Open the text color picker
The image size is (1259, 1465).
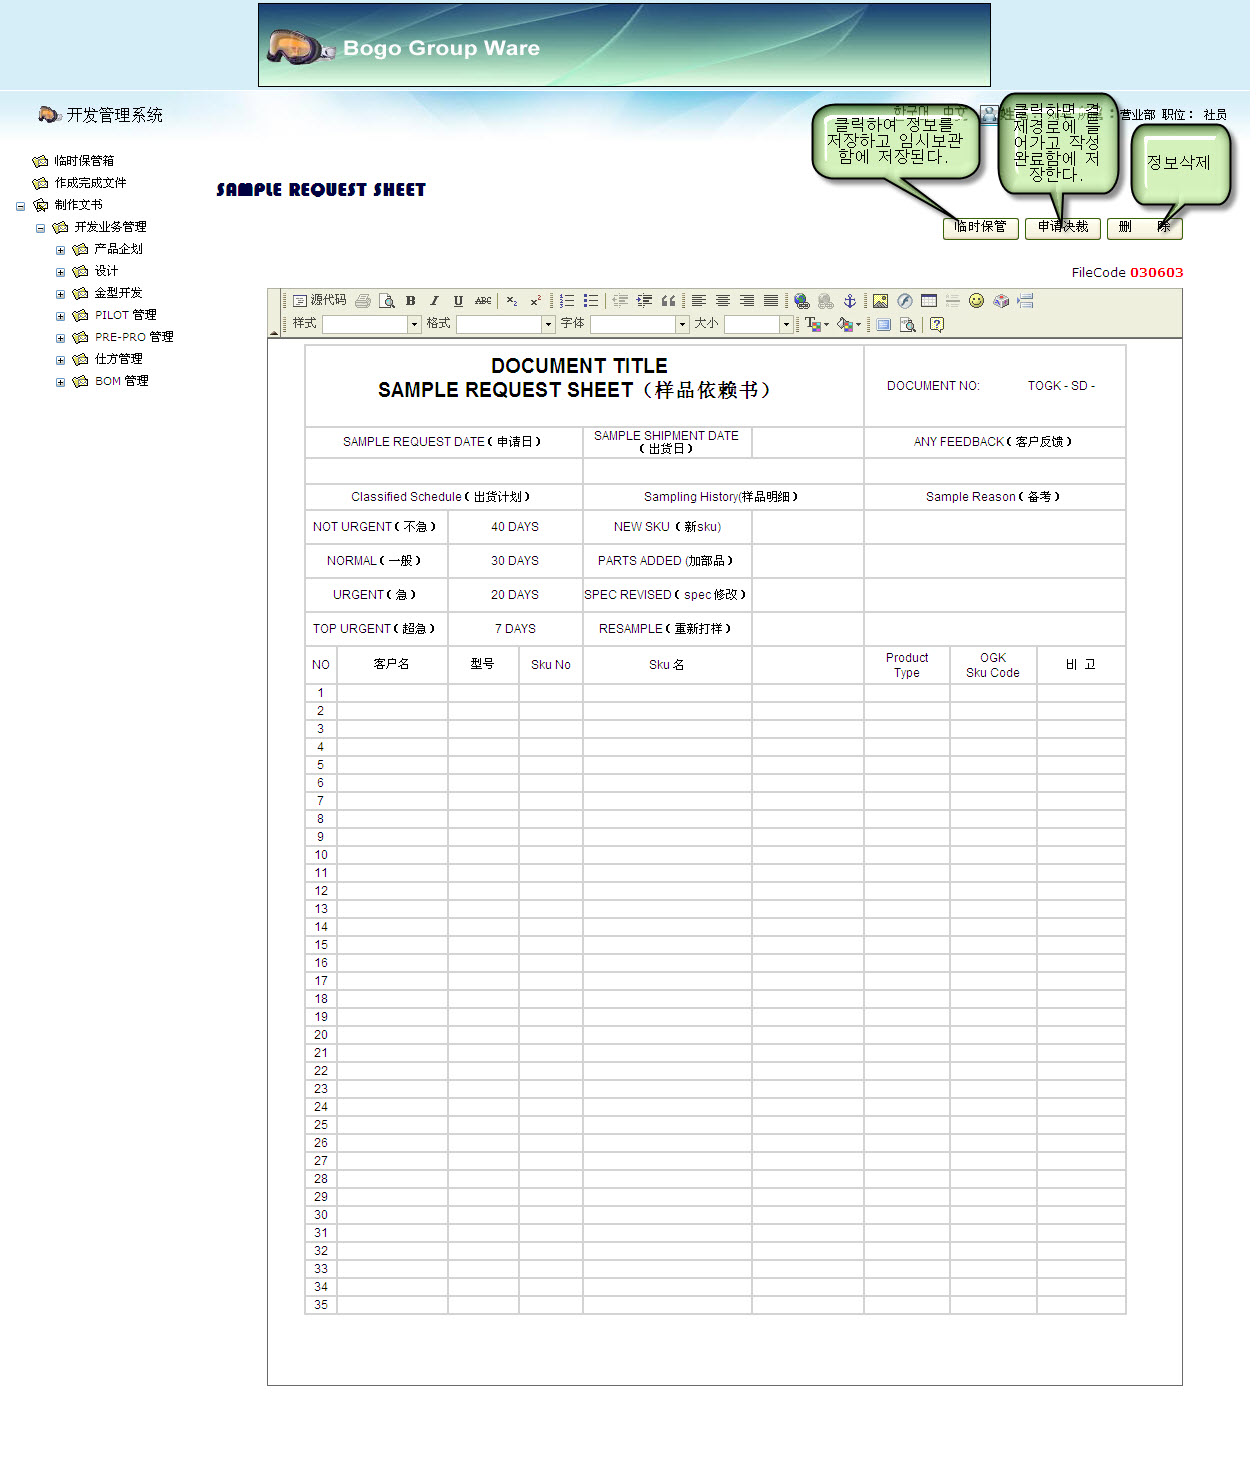(817, 324)
